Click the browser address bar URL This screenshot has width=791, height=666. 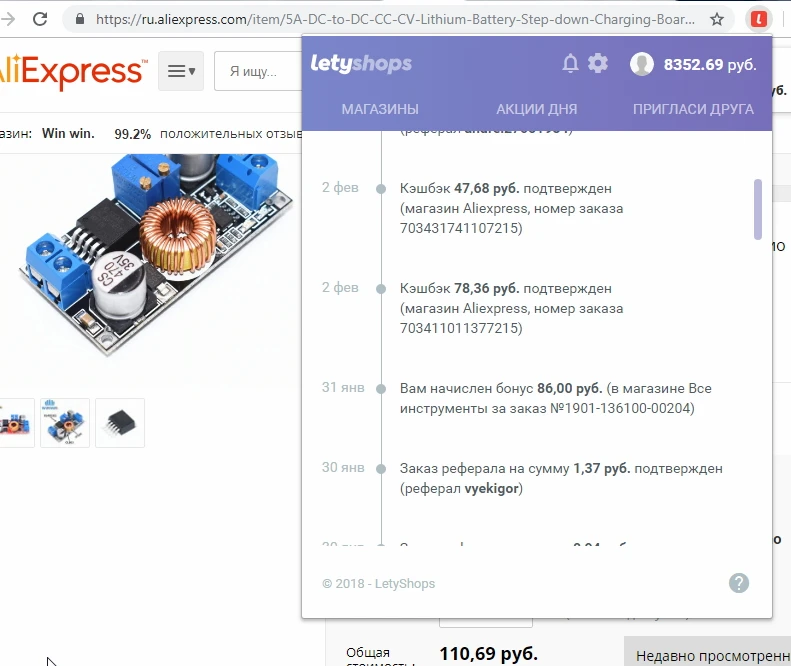395,19
